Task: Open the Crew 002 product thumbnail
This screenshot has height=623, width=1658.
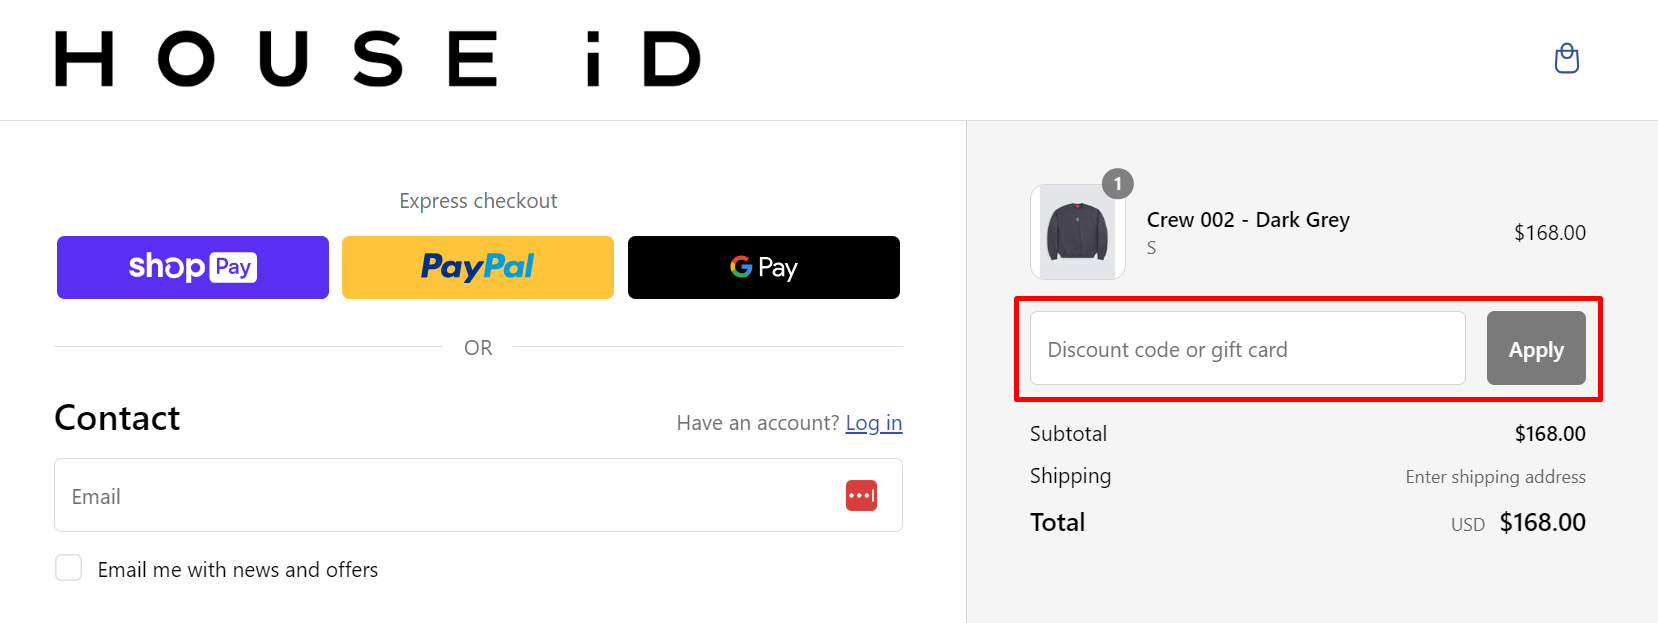Action: click(x=1077, y=231)
